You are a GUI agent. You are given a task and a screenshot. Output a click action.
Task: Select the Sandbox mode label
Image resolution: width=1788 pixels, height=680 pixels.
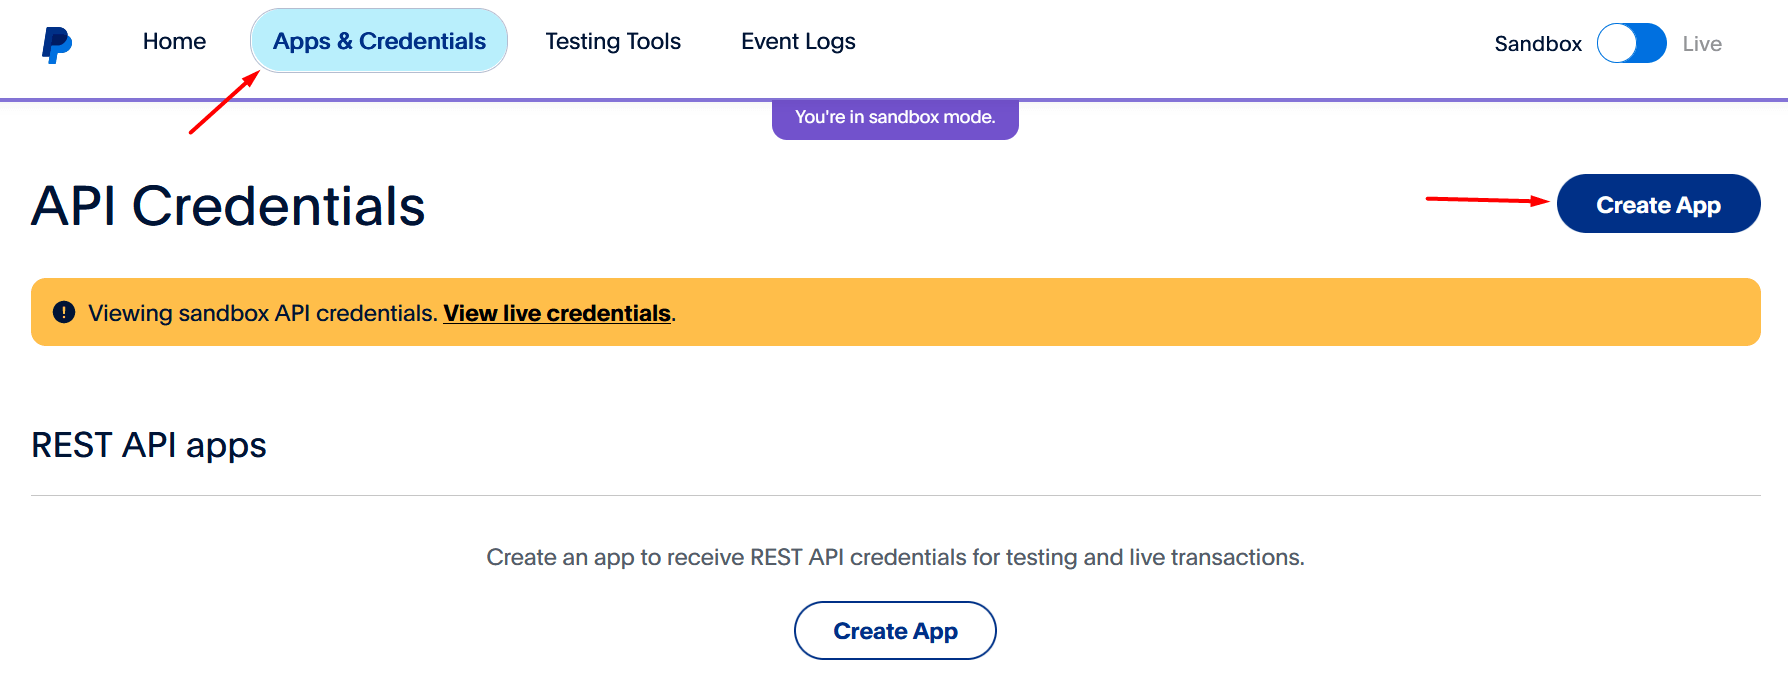click(1537, 44)
